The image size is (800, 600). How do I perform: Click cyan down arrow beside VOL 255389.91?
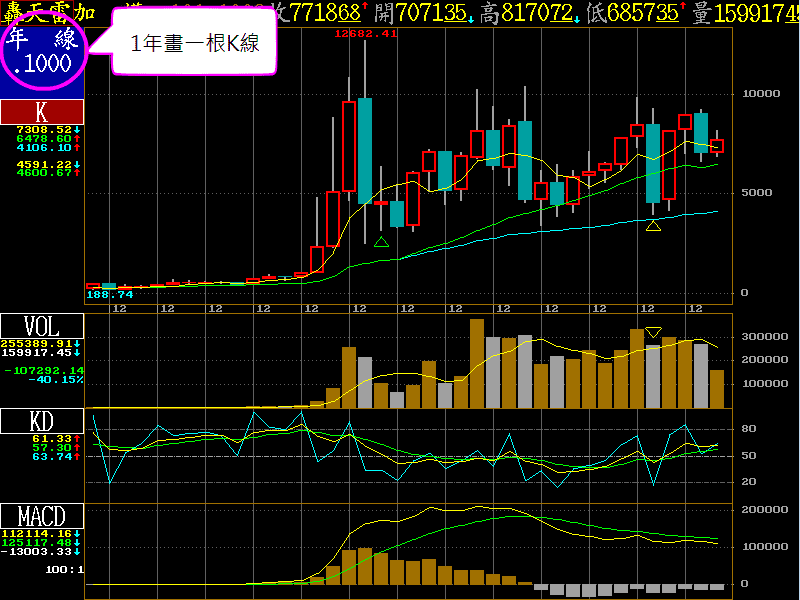77,342
